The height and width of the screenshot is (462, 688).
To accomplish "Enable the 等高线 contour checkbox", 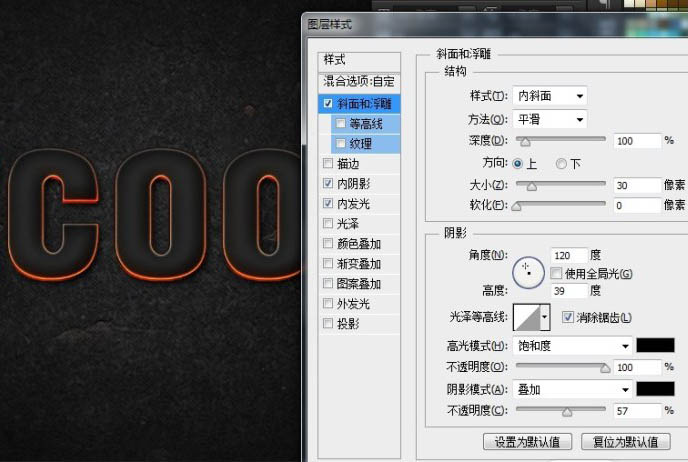I will [342, 124].
